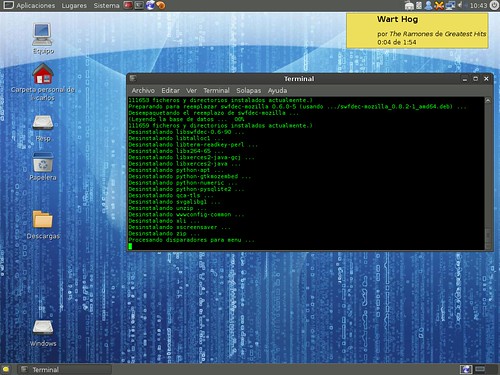Click the 'Desinstalando python-apt ...' line

point(176,170)
